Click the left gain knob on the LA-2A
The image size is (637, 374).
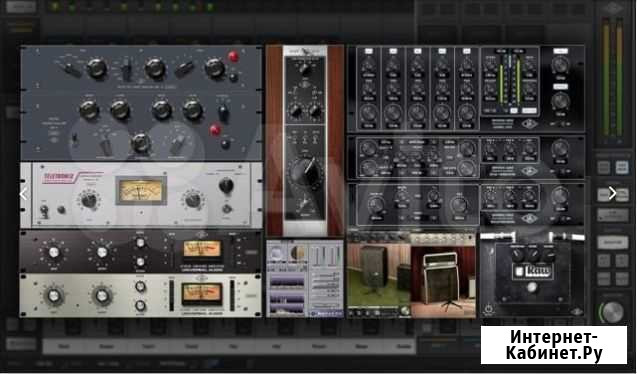pos(89,201)
